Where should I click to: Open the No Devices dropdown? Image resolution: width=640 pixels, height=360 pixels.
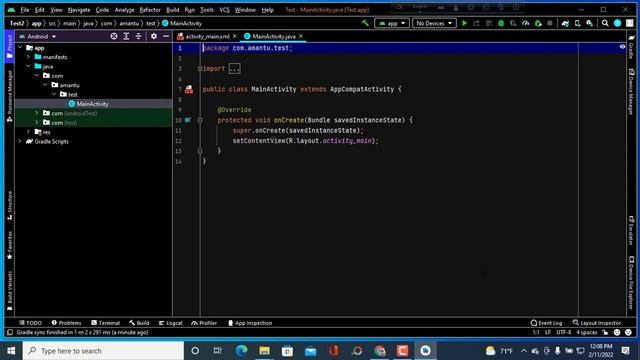point(434,23)
